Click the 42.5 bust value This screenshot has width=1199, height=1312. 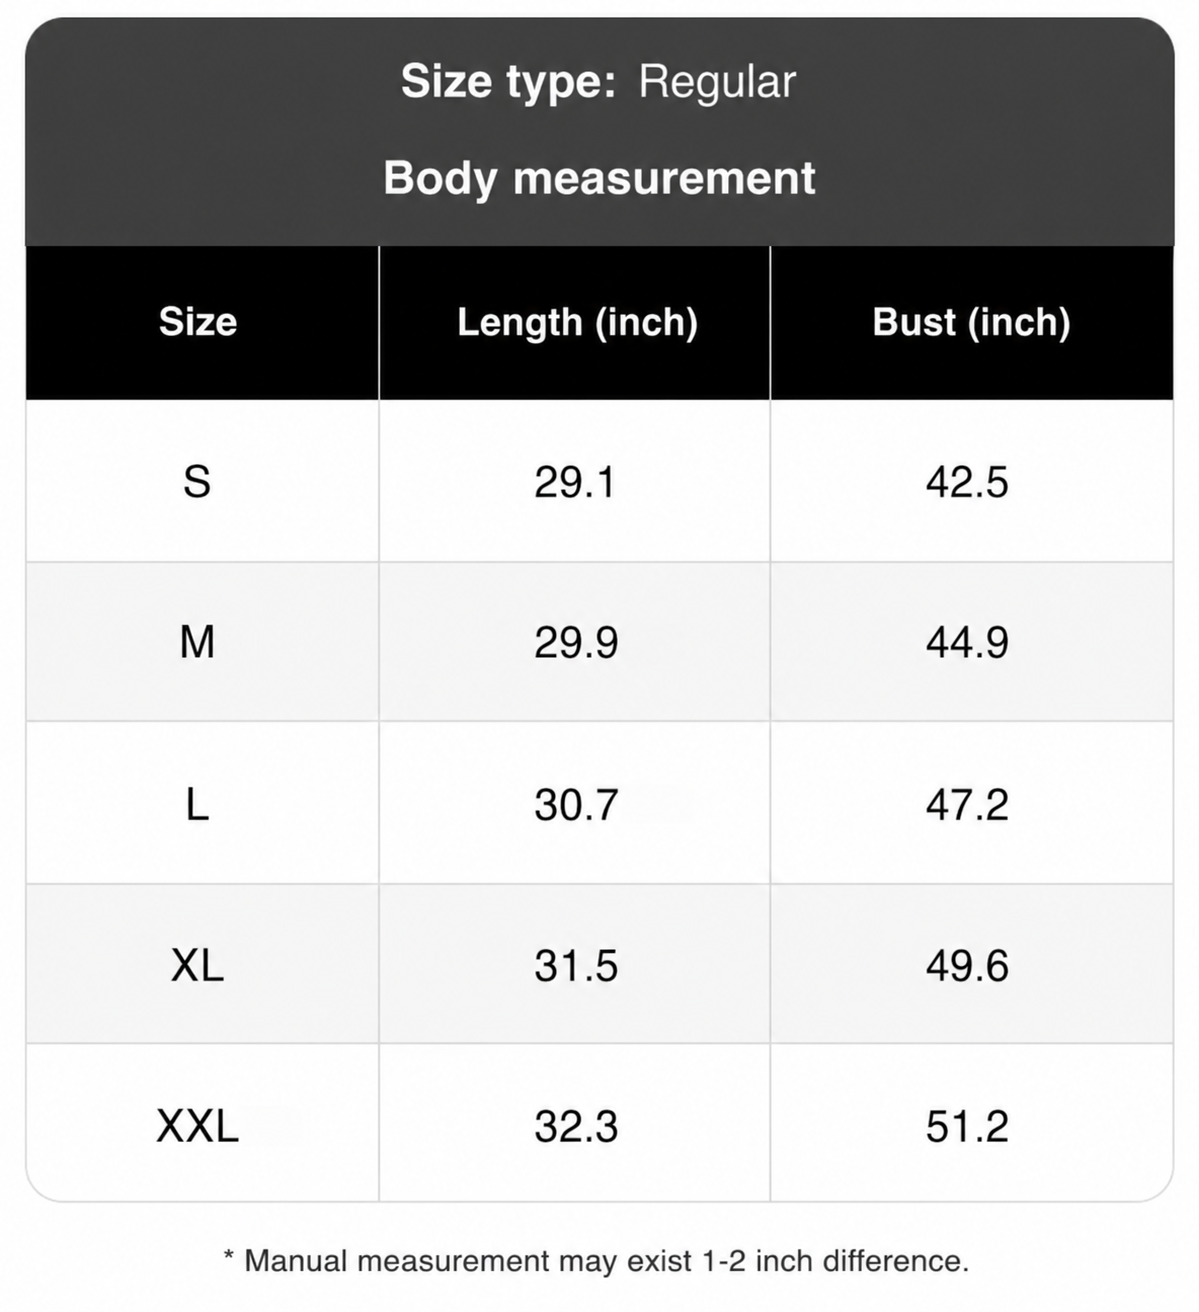pos(967,482)
